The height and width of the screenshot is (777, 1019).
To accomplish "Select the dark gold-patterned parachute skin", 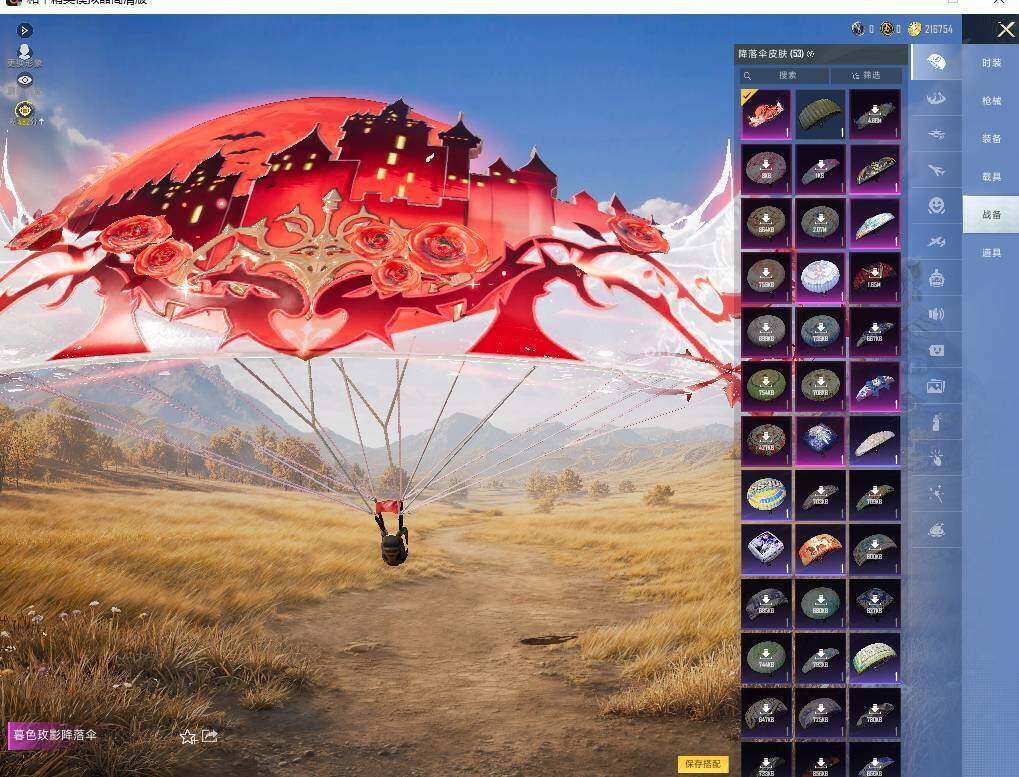I will click(875, 169).
